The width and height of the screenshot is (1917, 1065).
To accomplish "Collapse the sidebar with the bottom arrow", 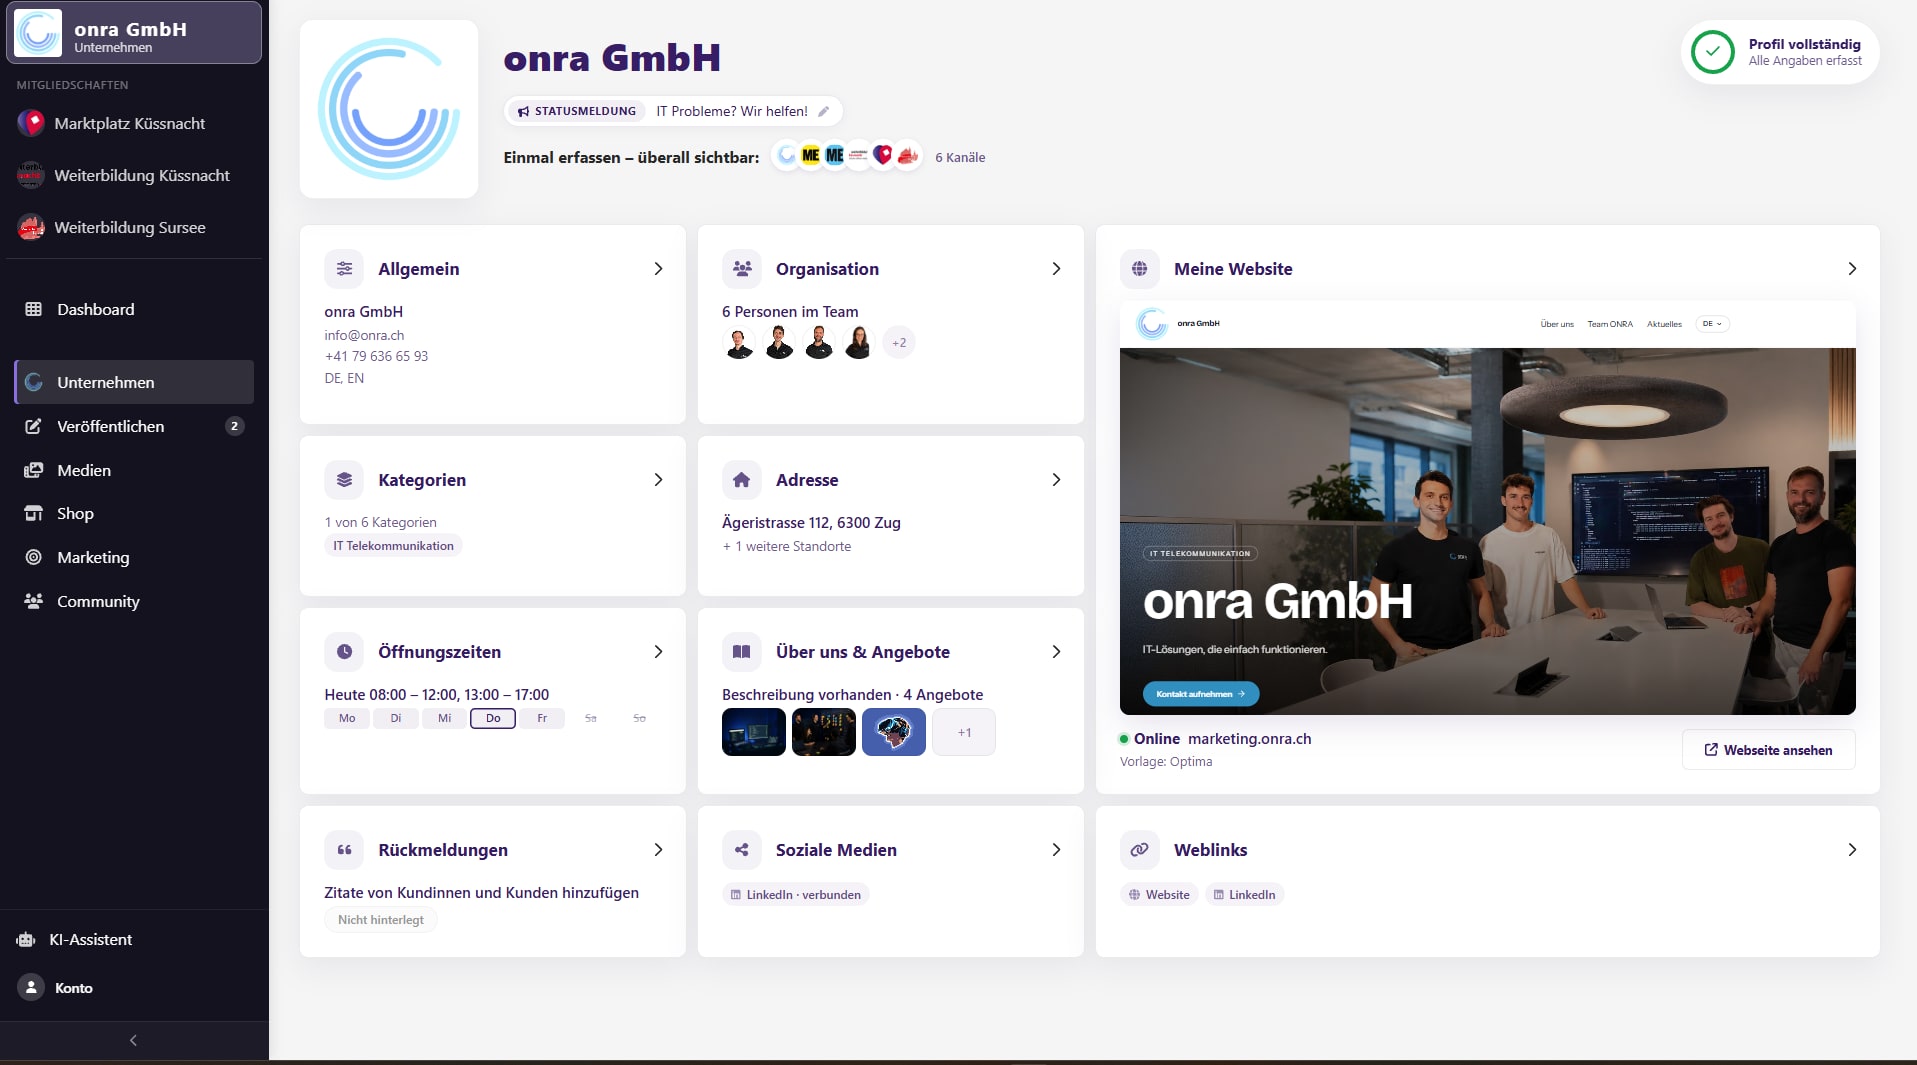I will pyautogui.click(x=134, y=1040).
